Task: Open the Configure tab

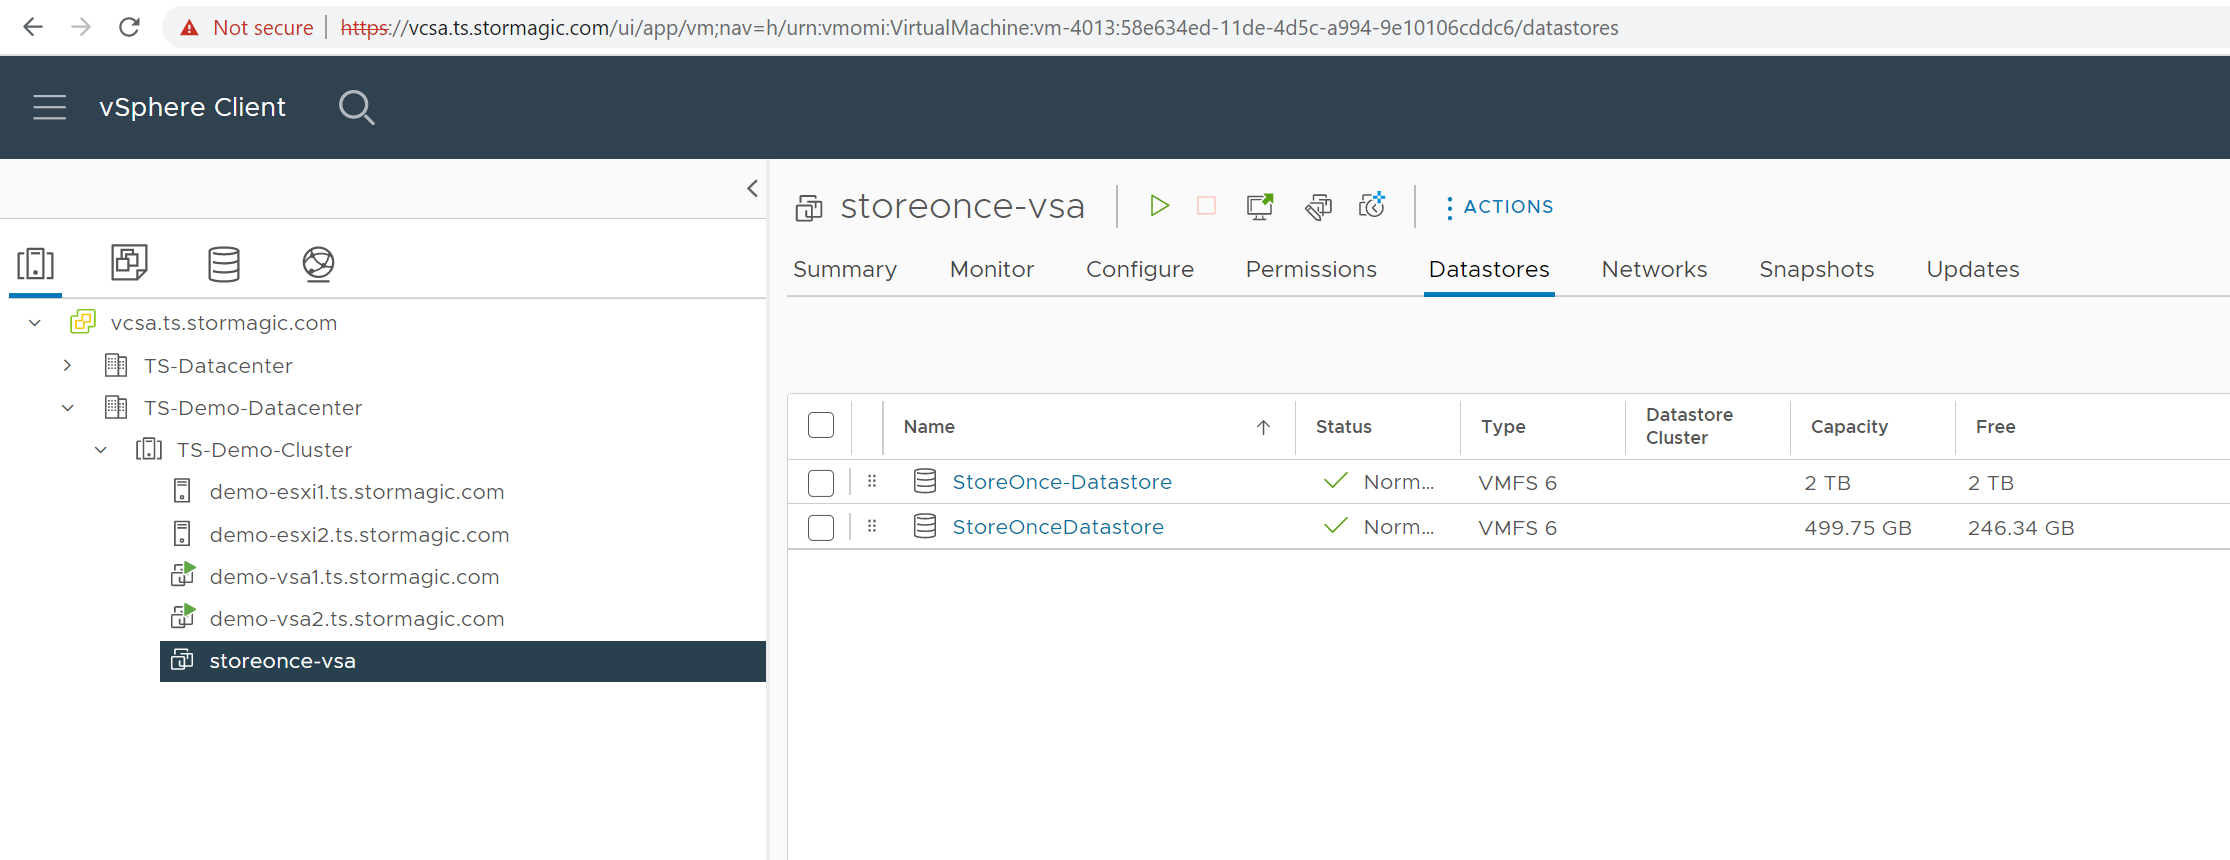Action: click(1140, 269)
